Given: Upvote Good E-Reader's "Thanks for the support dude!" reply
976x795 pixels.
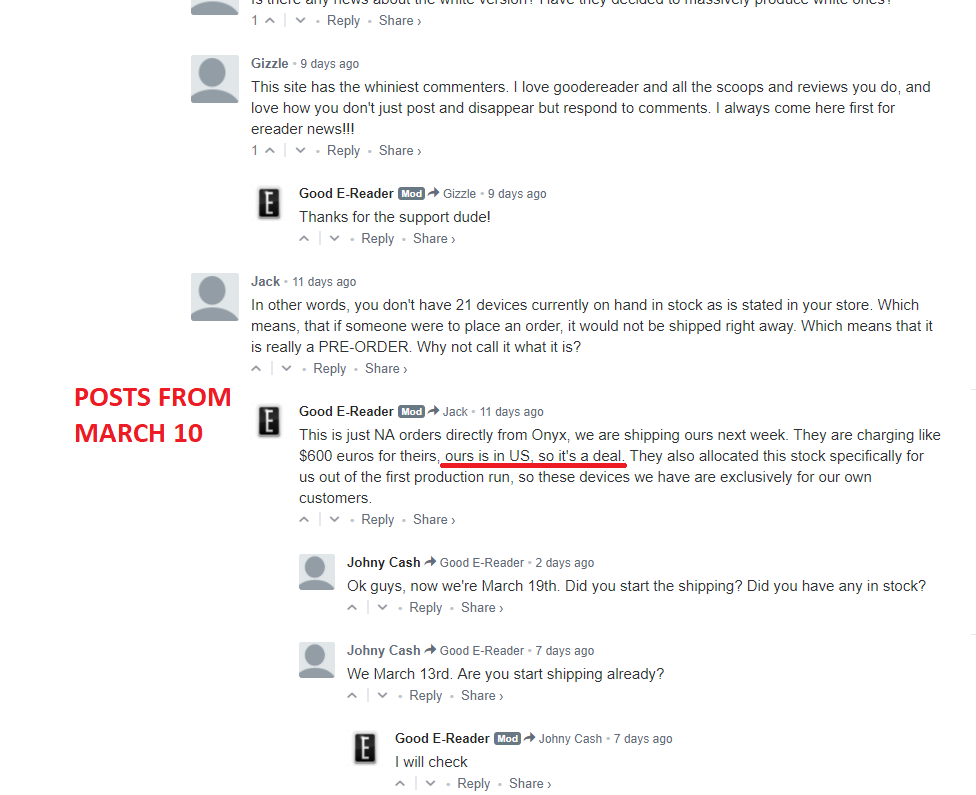Looking at the screenshot, I should click(304, 238).
